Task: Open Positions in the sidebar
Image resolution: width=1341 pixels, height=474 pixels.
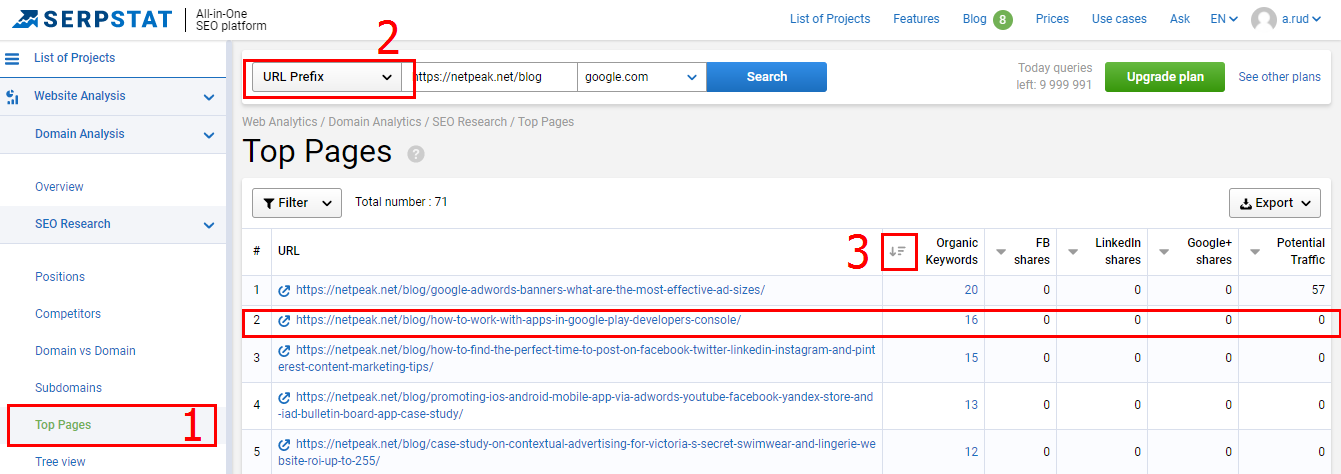Action: (x=60, y=277)
